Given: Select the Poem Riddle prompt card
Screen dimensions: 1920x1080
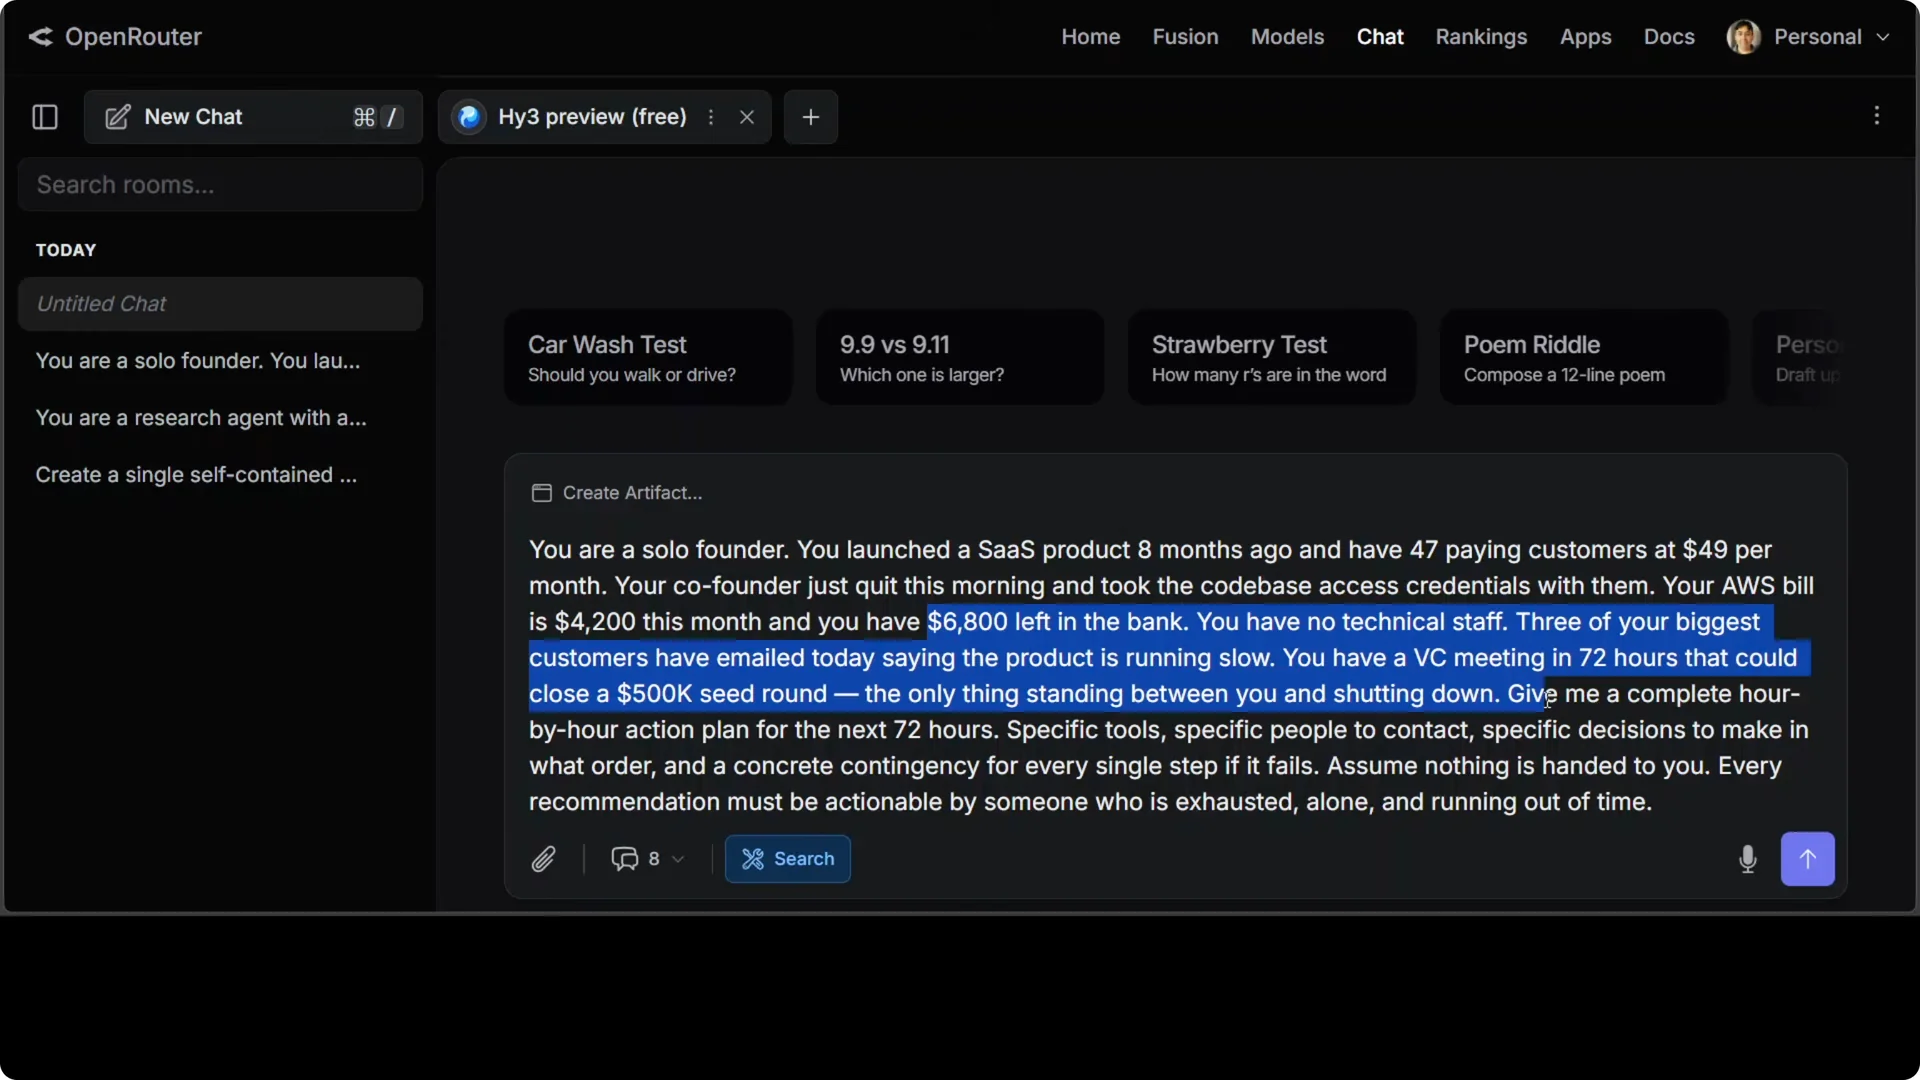Looking at the screenshot, I should point(1584,357).
